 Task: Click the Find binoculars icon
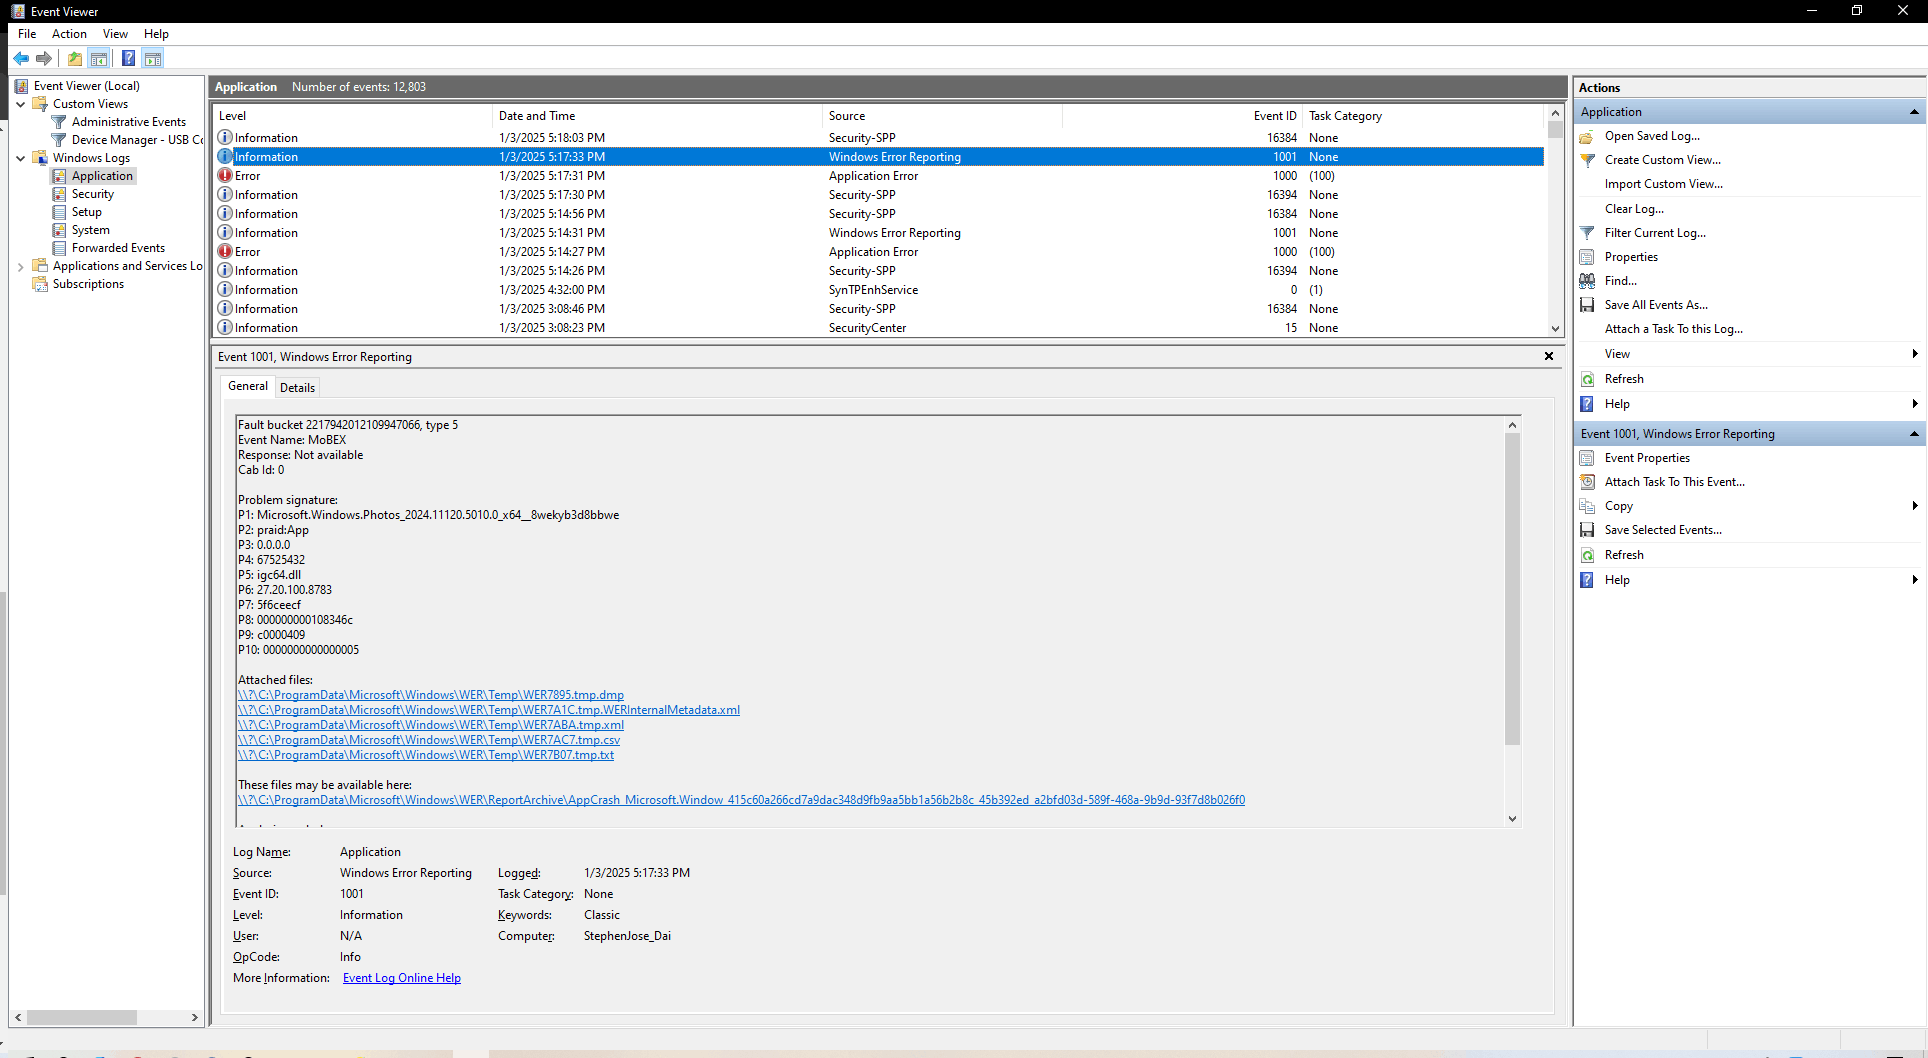point(1587,281)
